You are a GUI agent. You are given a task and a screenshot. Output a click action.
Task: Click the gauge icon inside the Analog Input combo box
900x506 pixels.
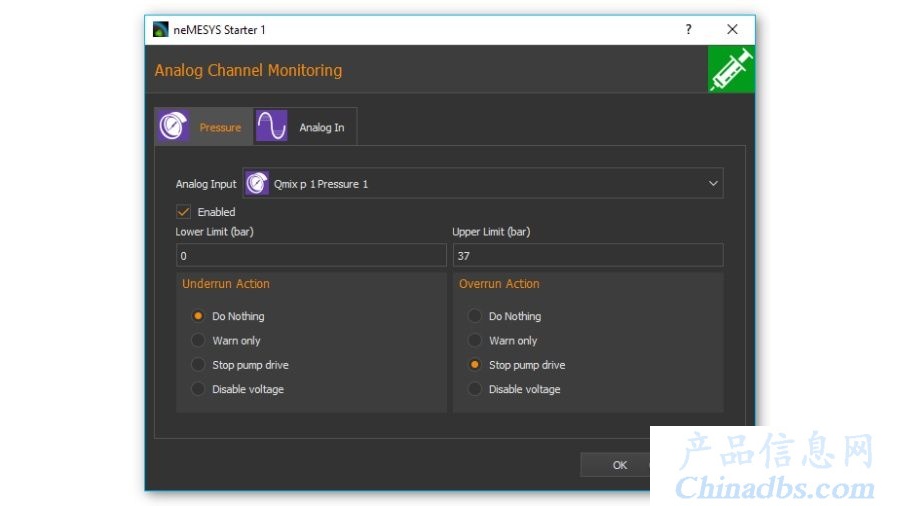(x=257, y=184)
